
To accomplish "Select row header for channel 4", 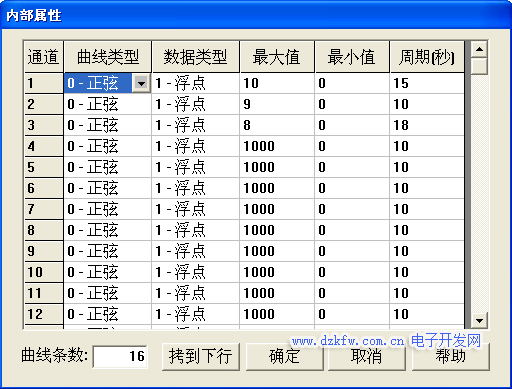I will coord(44,146).
